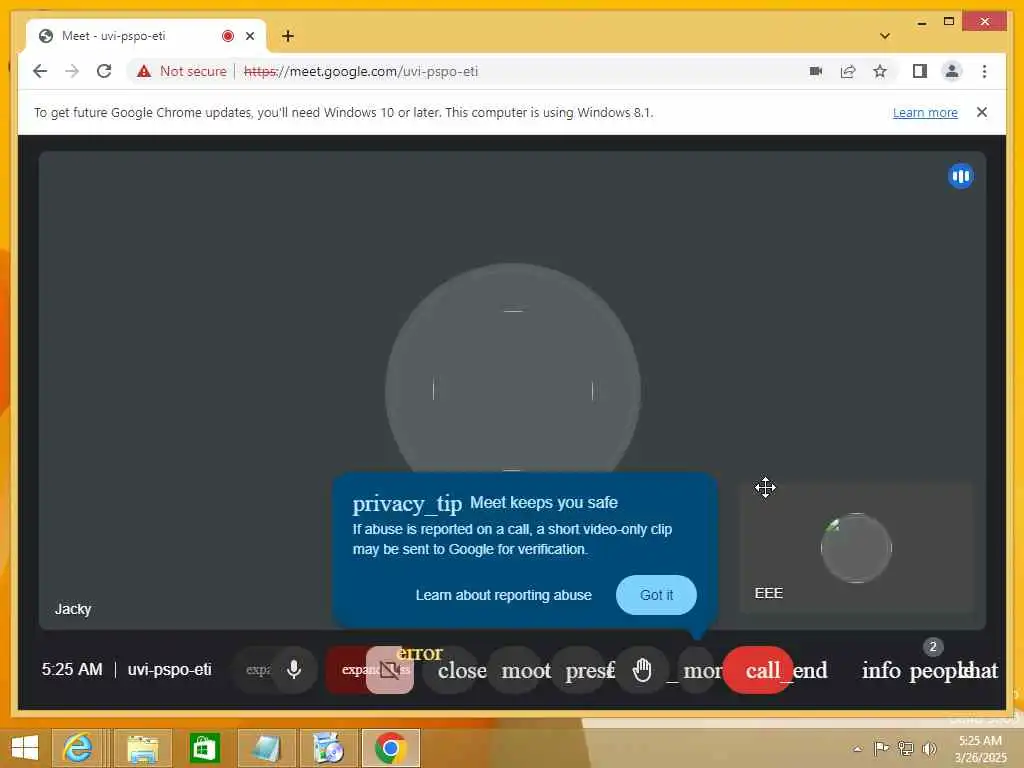
Task: Click Jacky's avatar circle in main tile
Action: pos(513,391)
